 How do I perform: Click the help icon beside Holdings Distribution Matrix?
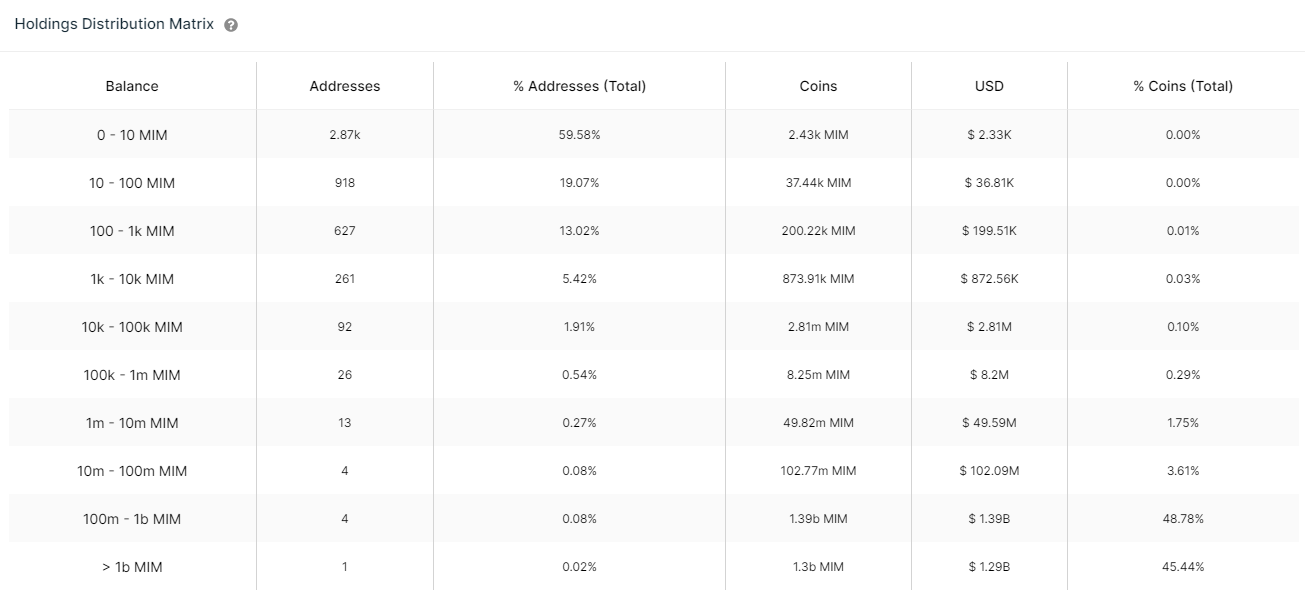231,26
